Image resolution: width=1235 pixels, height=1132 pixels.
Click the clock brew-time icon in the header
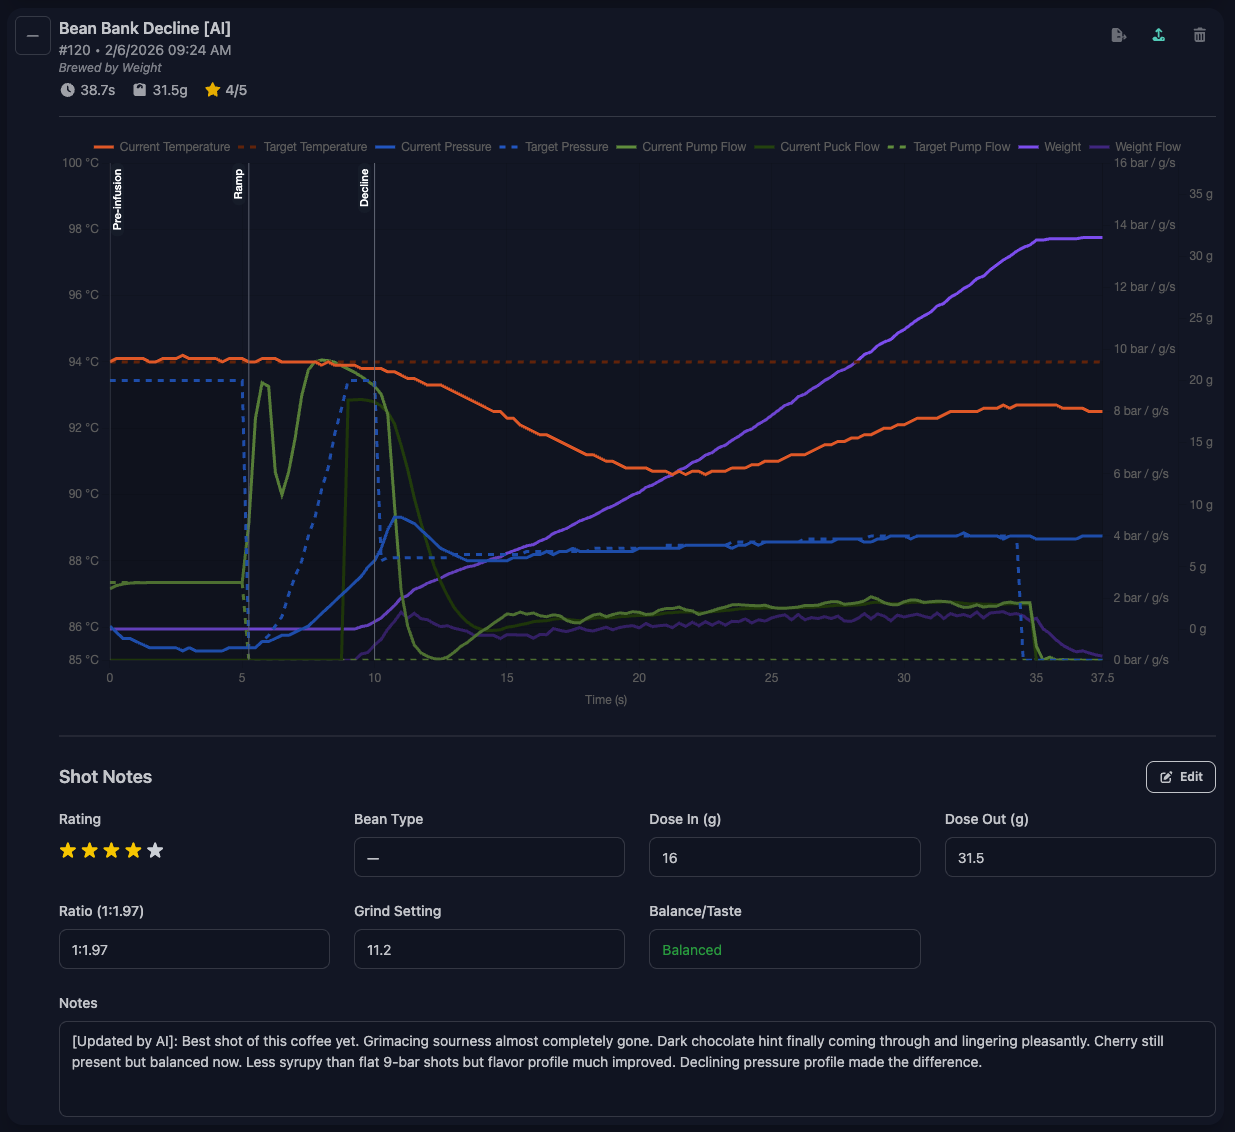coord(66,90)
